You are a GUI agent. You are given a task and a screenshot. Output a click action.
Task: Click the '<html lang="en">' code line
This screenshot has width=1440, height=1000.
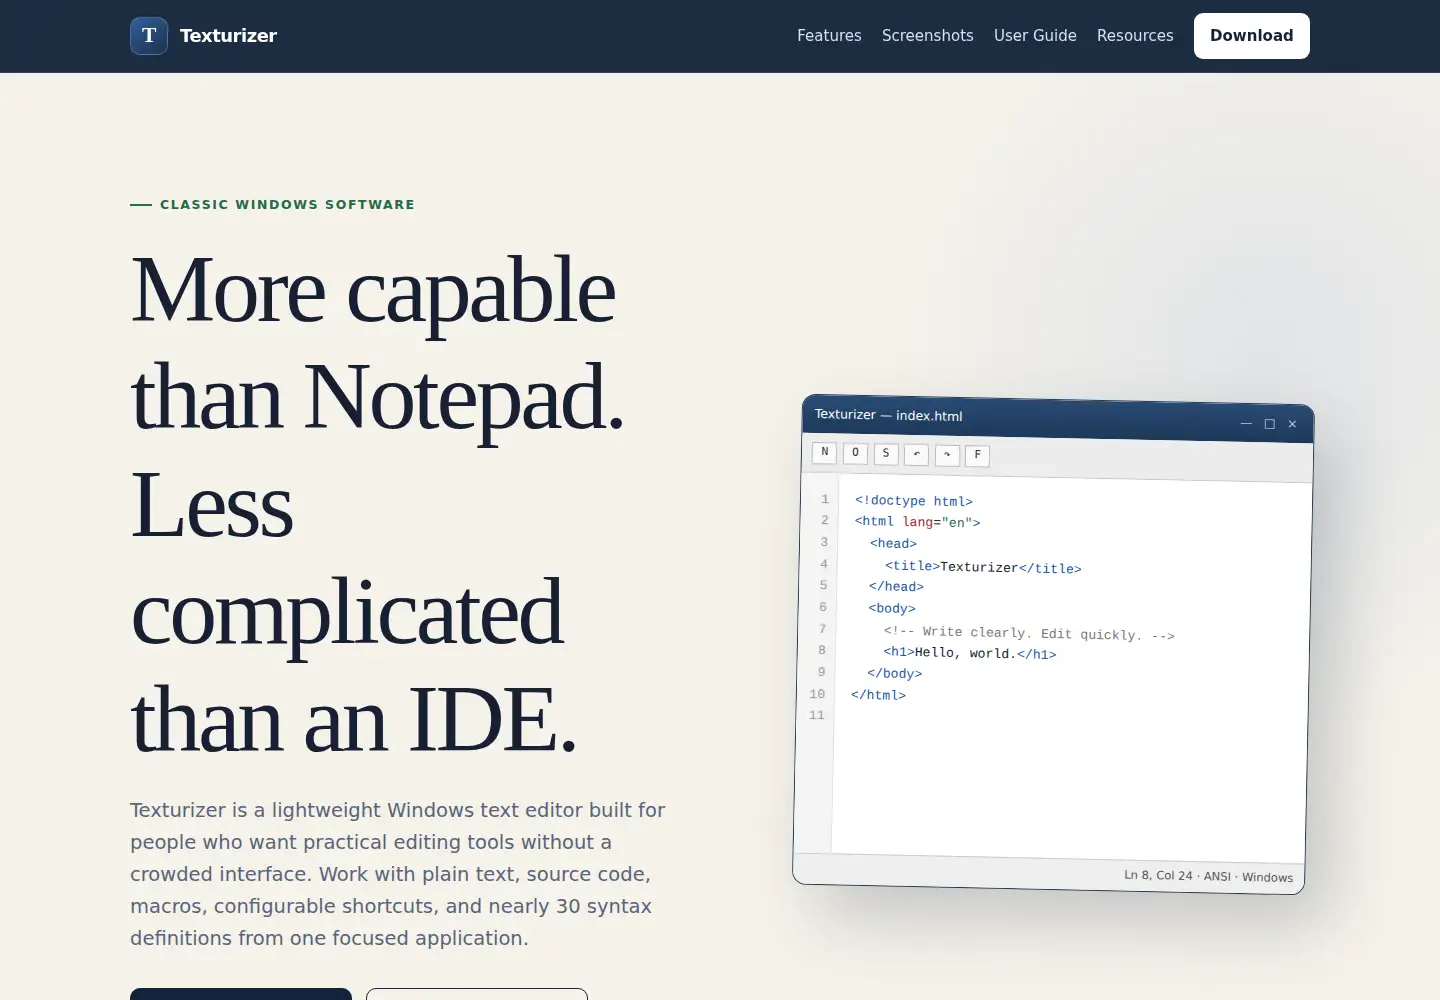pos(918,522)
